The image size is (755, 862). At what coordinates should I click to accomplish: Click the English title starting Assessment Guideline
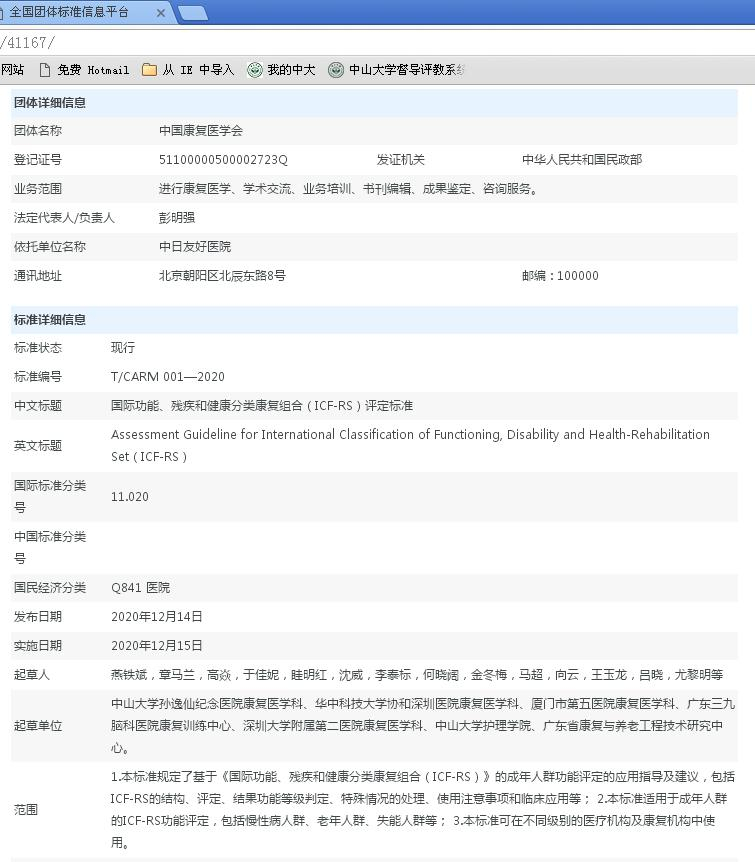410,446
